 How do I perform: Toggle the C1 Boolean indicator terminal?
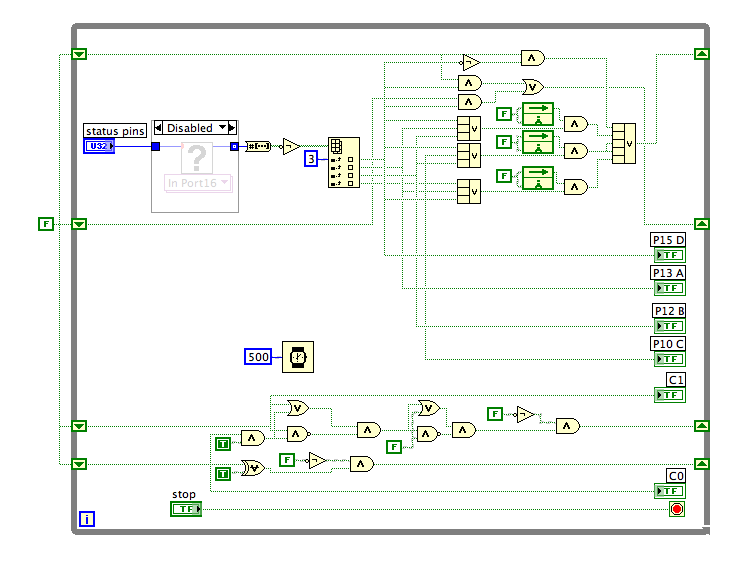click(670, 395)
